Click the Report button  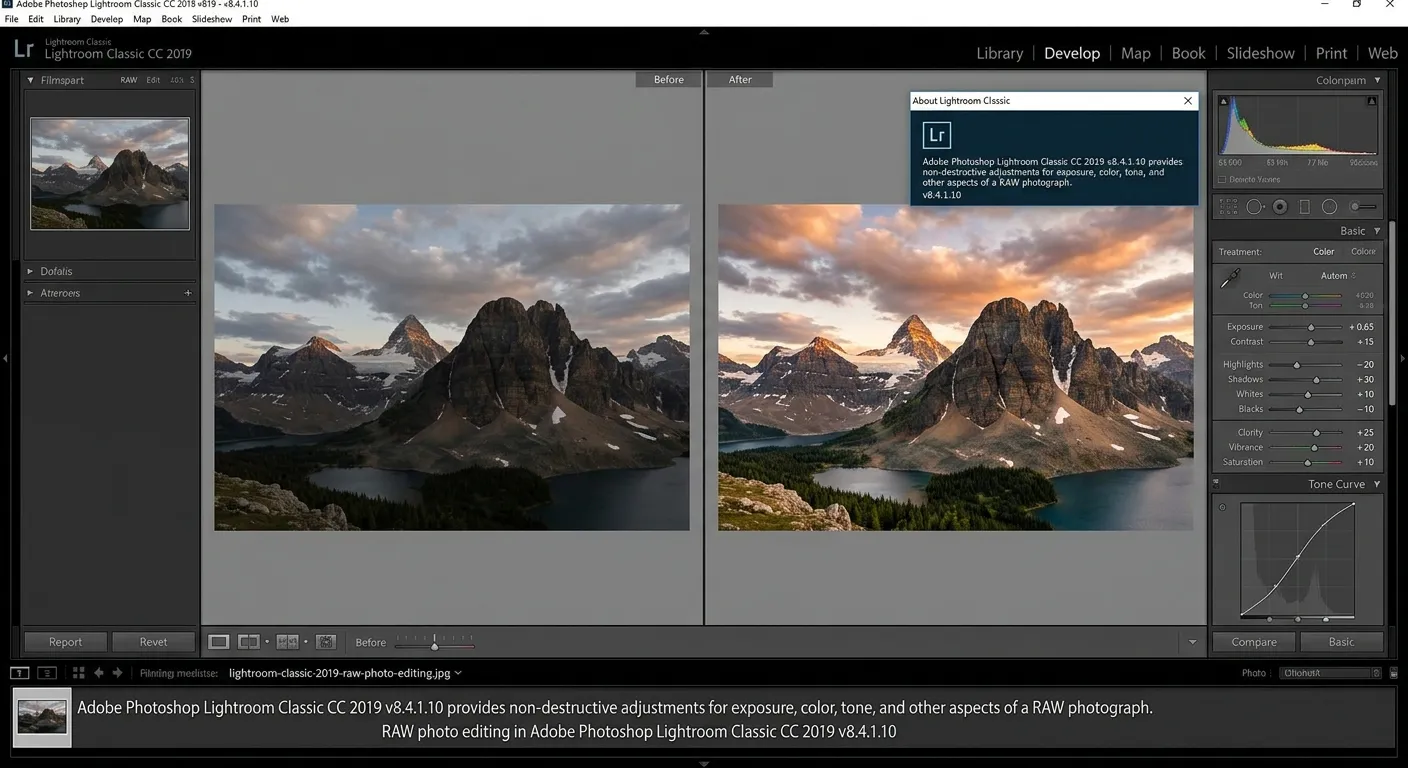(x=66, y=642)
